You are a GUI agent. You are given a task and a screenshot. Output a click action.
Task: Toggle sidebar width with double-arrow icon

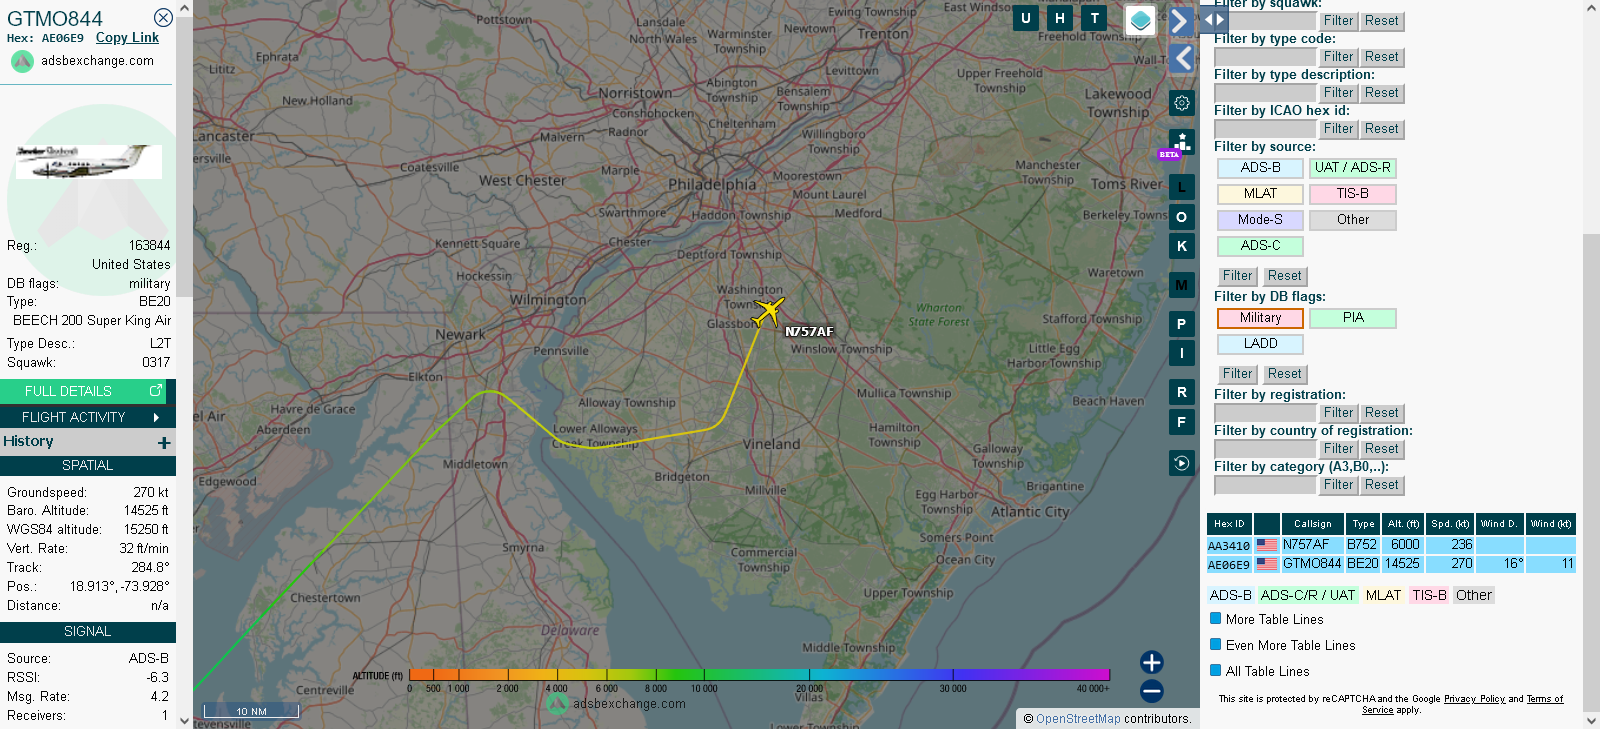[x=1214, y=19]
